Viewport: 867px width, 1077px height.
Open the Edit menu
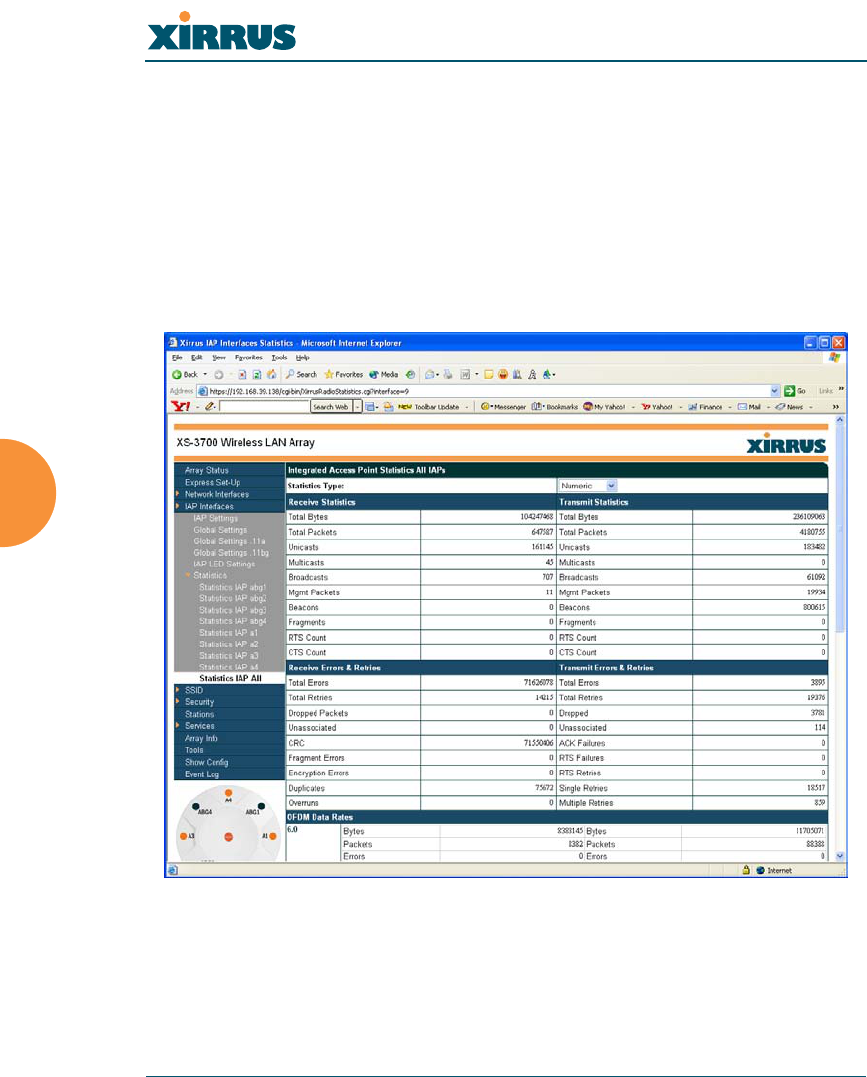(x=196, y=358)
